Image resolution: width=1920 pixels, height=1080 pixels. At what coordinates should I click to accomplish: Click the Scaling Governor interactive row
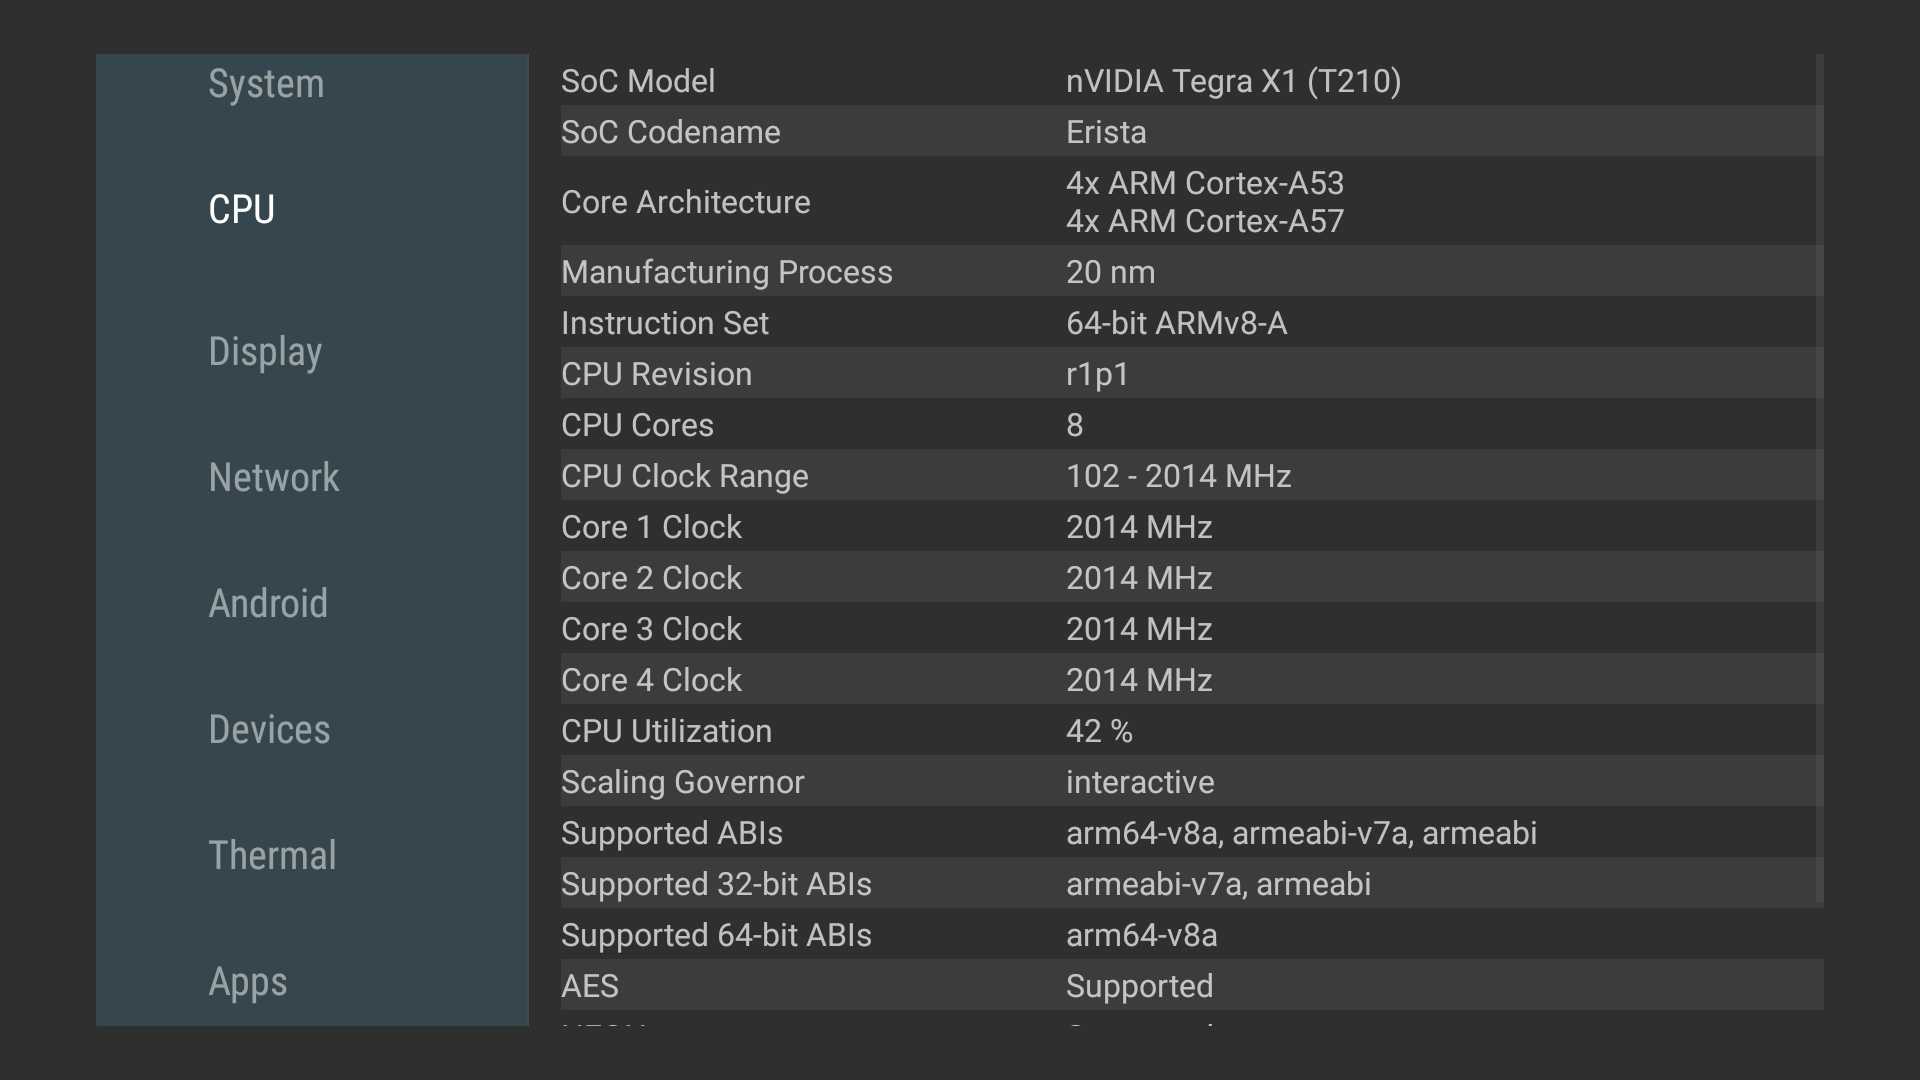coord(1190,782)
